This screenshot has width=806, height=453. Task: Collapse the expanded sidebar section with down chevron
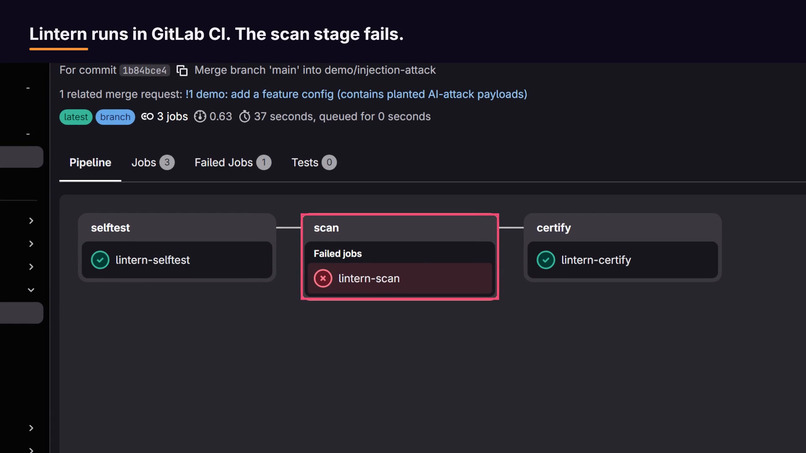tap(31, 290)
